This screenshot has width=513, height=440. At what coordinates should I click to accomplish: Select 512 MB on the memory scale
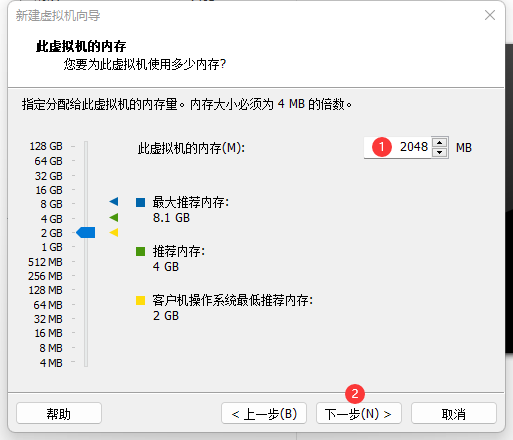[x=45, y=262]
